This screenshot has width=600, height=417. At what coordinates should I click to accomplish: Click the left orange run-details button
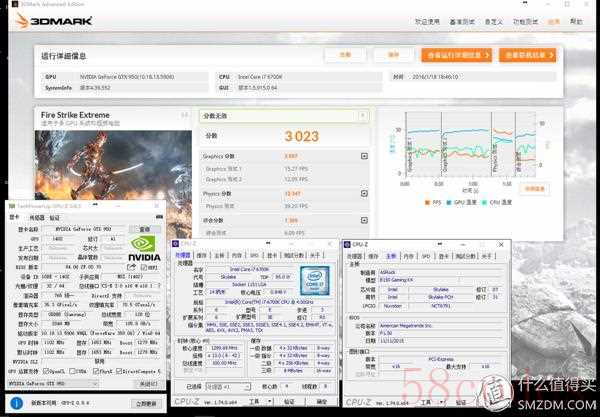(x=457, y=55)
